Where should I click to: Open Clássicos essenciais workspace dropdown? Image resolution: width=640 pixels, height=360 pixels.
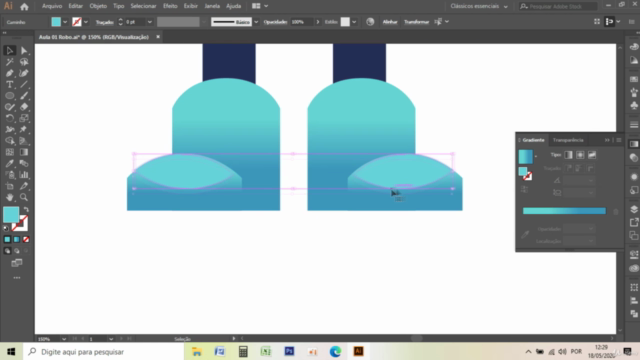coord(479,6)
